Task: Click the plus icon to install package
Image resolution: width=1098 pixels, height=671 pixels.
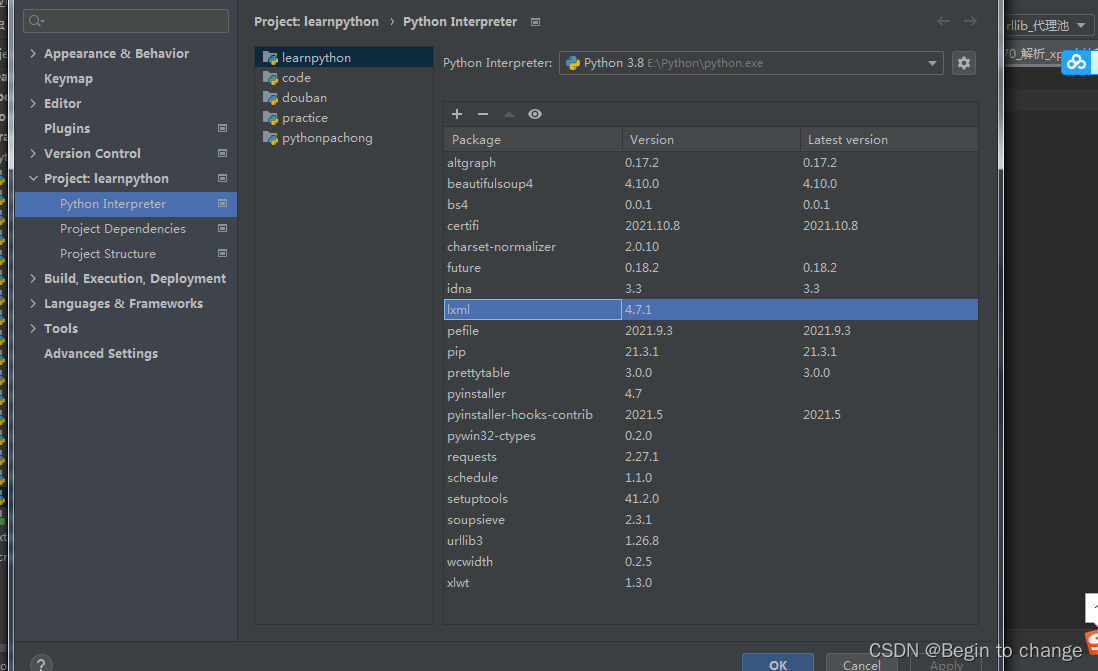Action: click(457, 114)
